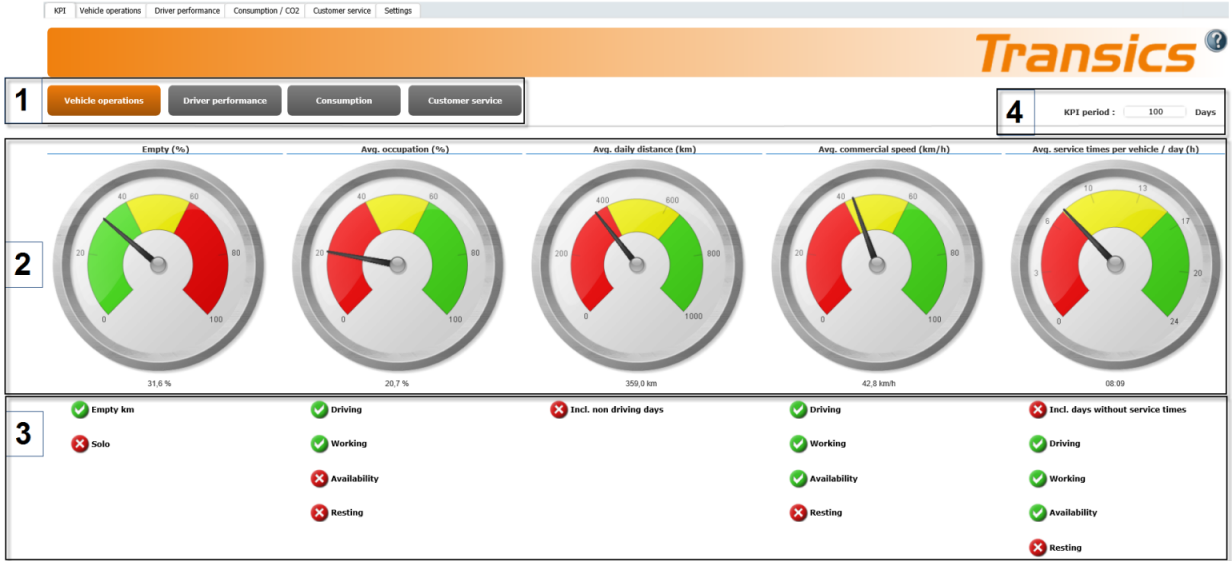This screenshot has width=1232, height=561.
Task: Select the Consumption KPI button
Action: [344, 101]
